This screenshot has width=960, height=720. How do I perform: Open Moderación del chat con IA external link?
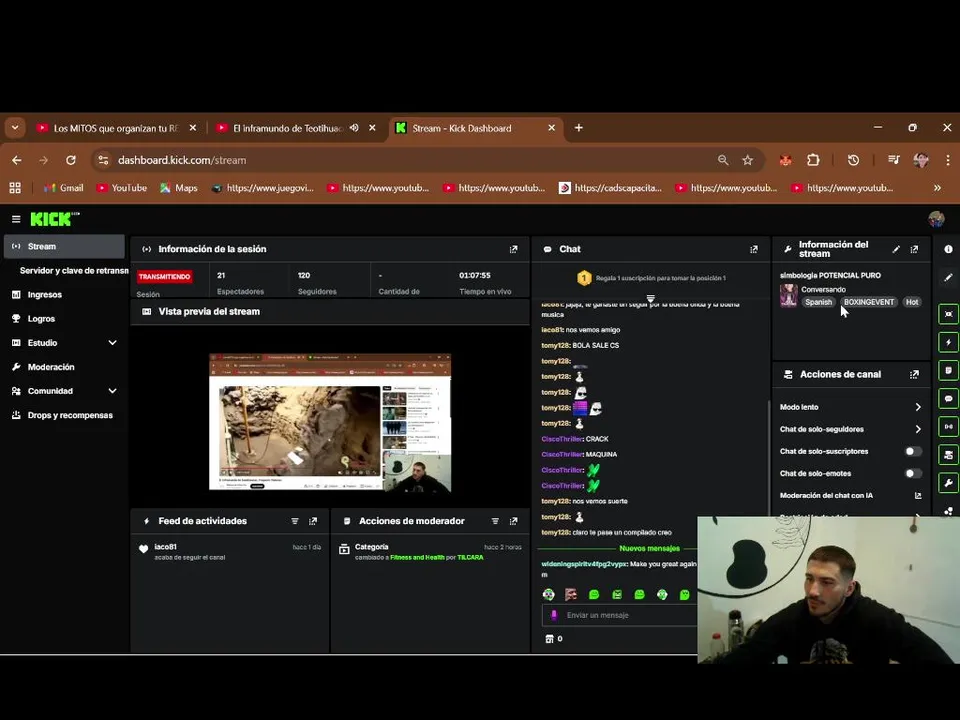coord(918,495)
